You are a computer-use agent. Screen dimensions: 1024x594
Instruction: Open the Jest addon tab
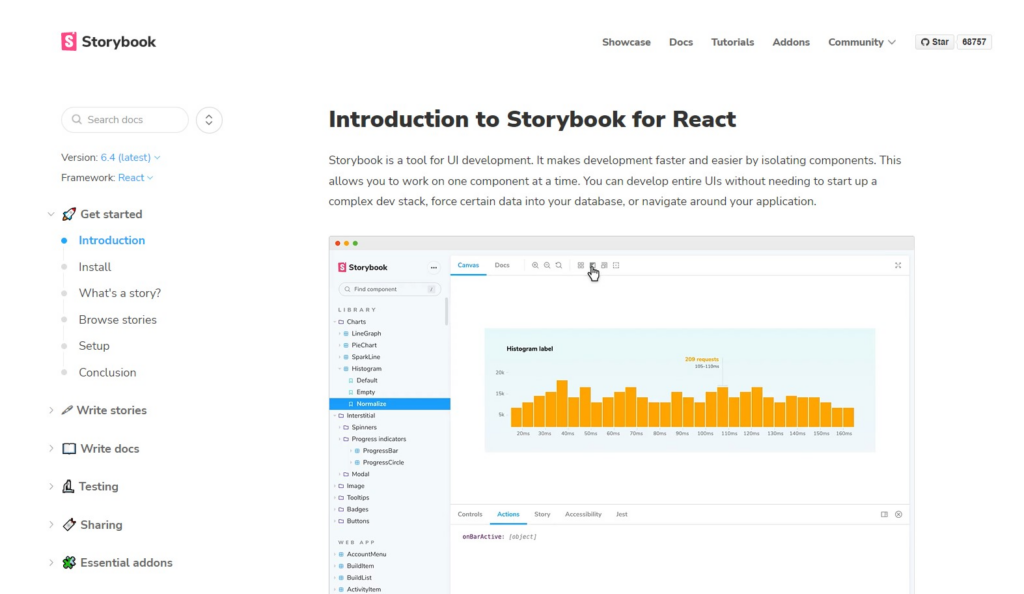coord(622,514)
